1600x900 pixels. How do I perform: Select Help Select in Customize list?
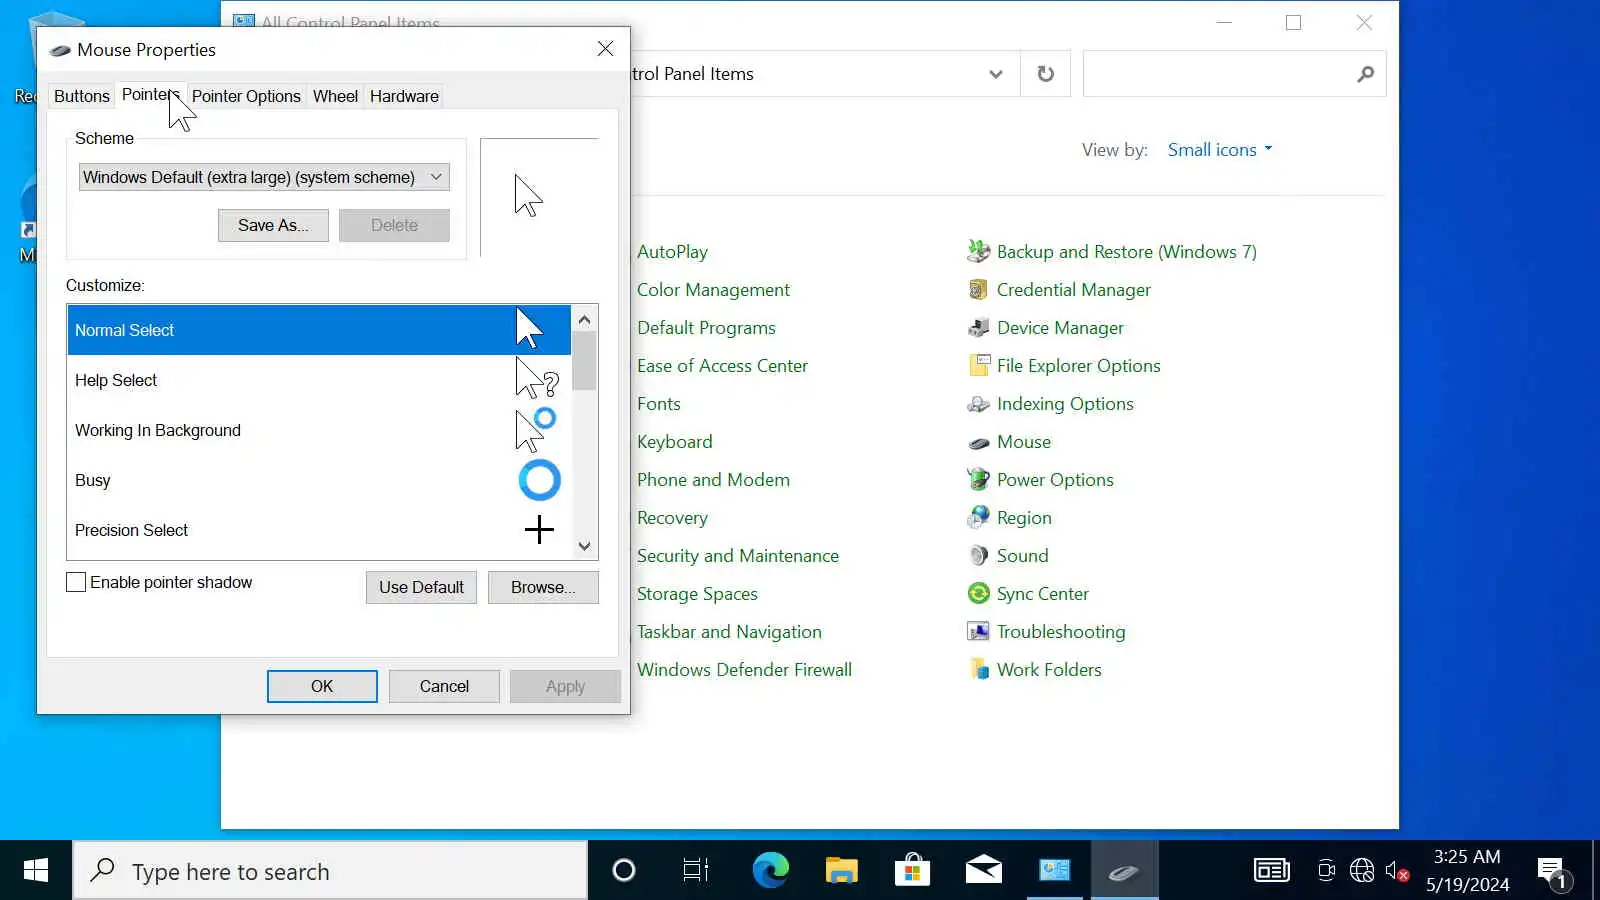[319, 380]
